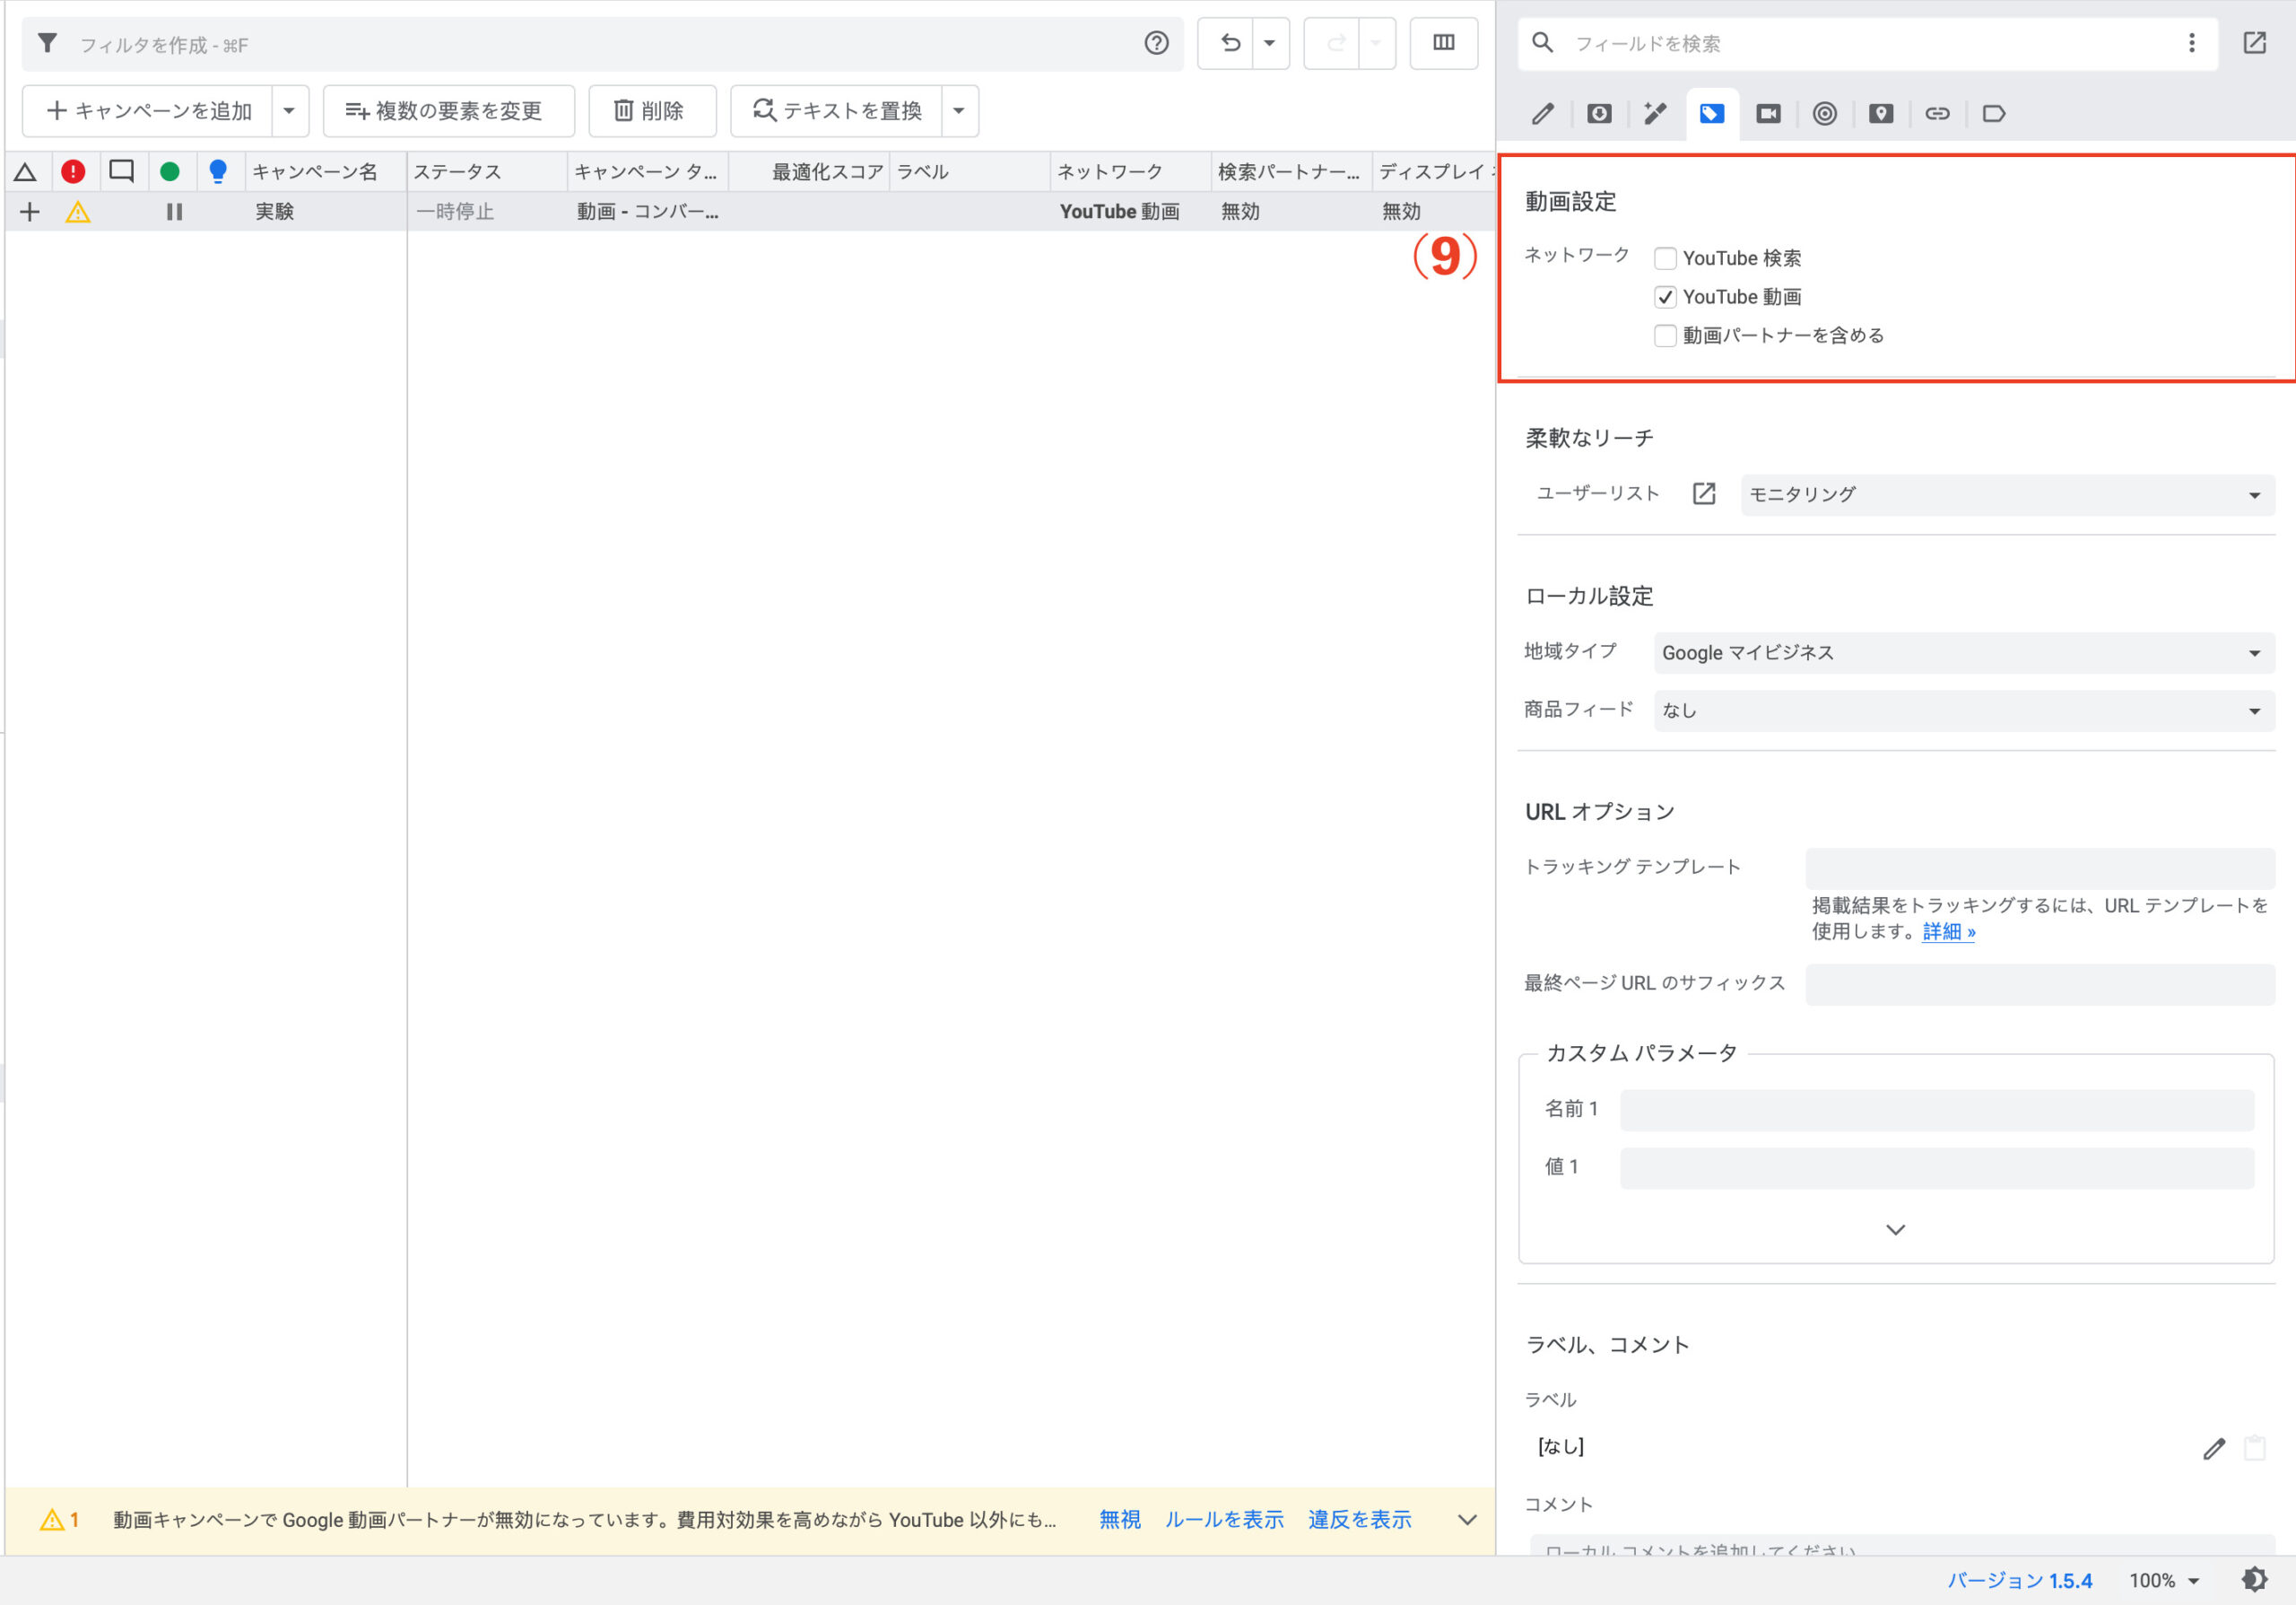
Task: Click the 複数の要素を変更 button
Action: pyautogui.click(x=448, y=111)
